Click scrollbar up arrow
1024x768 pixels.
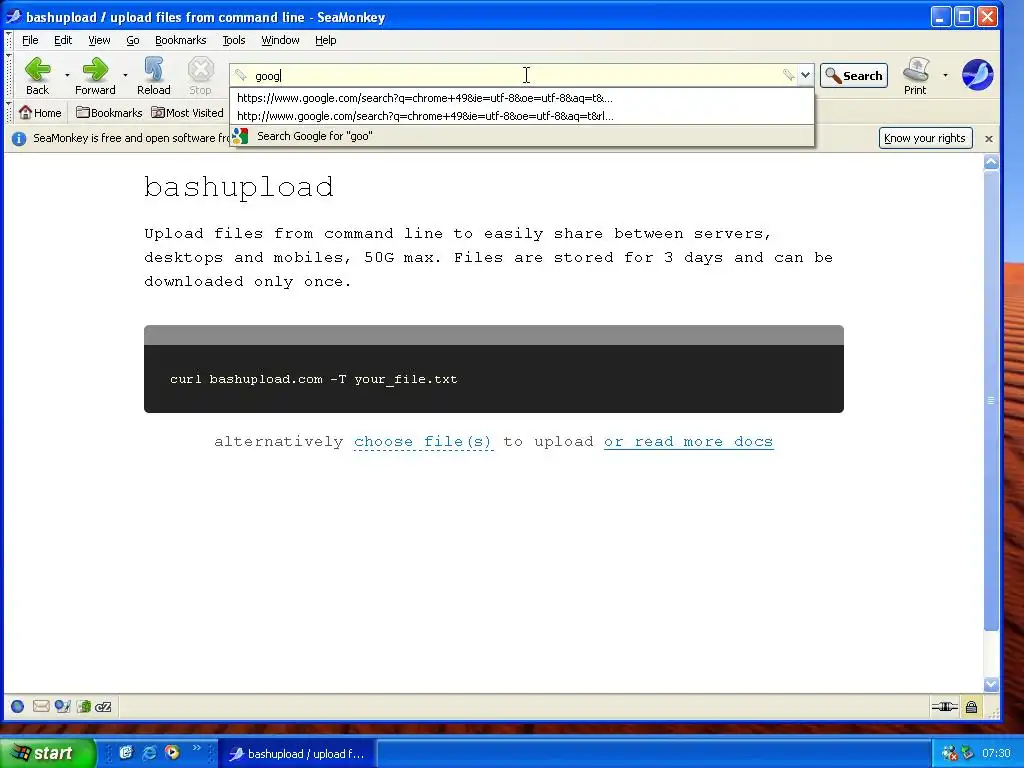(991, 161)
